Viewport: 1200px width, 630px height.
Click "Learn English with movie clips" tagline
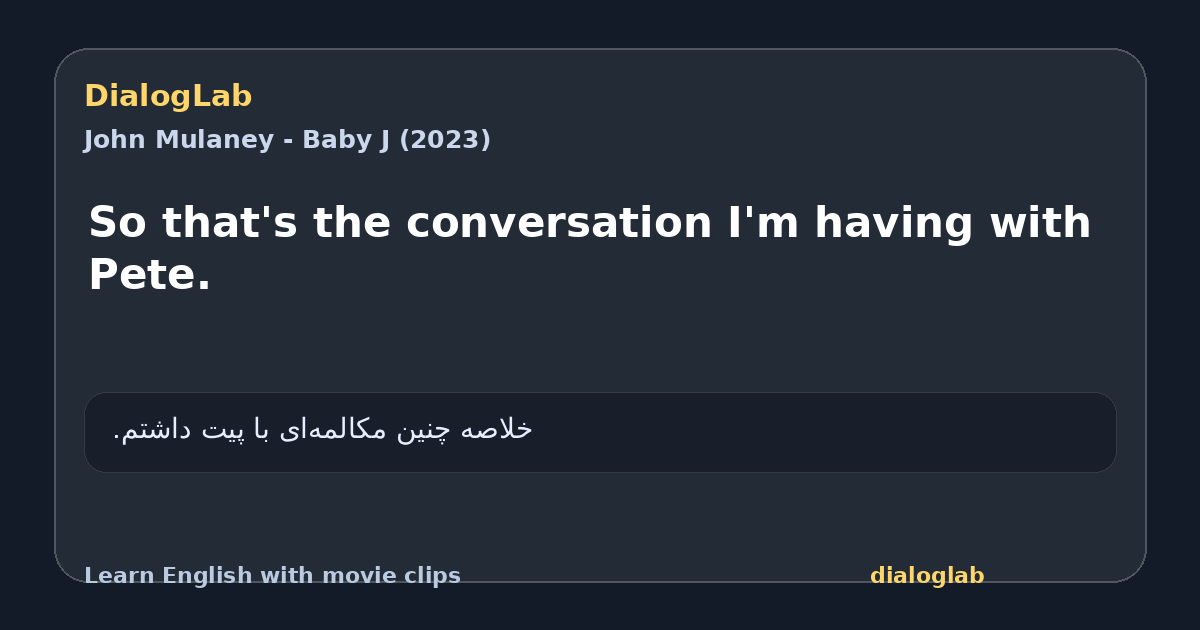pos(272,576)
